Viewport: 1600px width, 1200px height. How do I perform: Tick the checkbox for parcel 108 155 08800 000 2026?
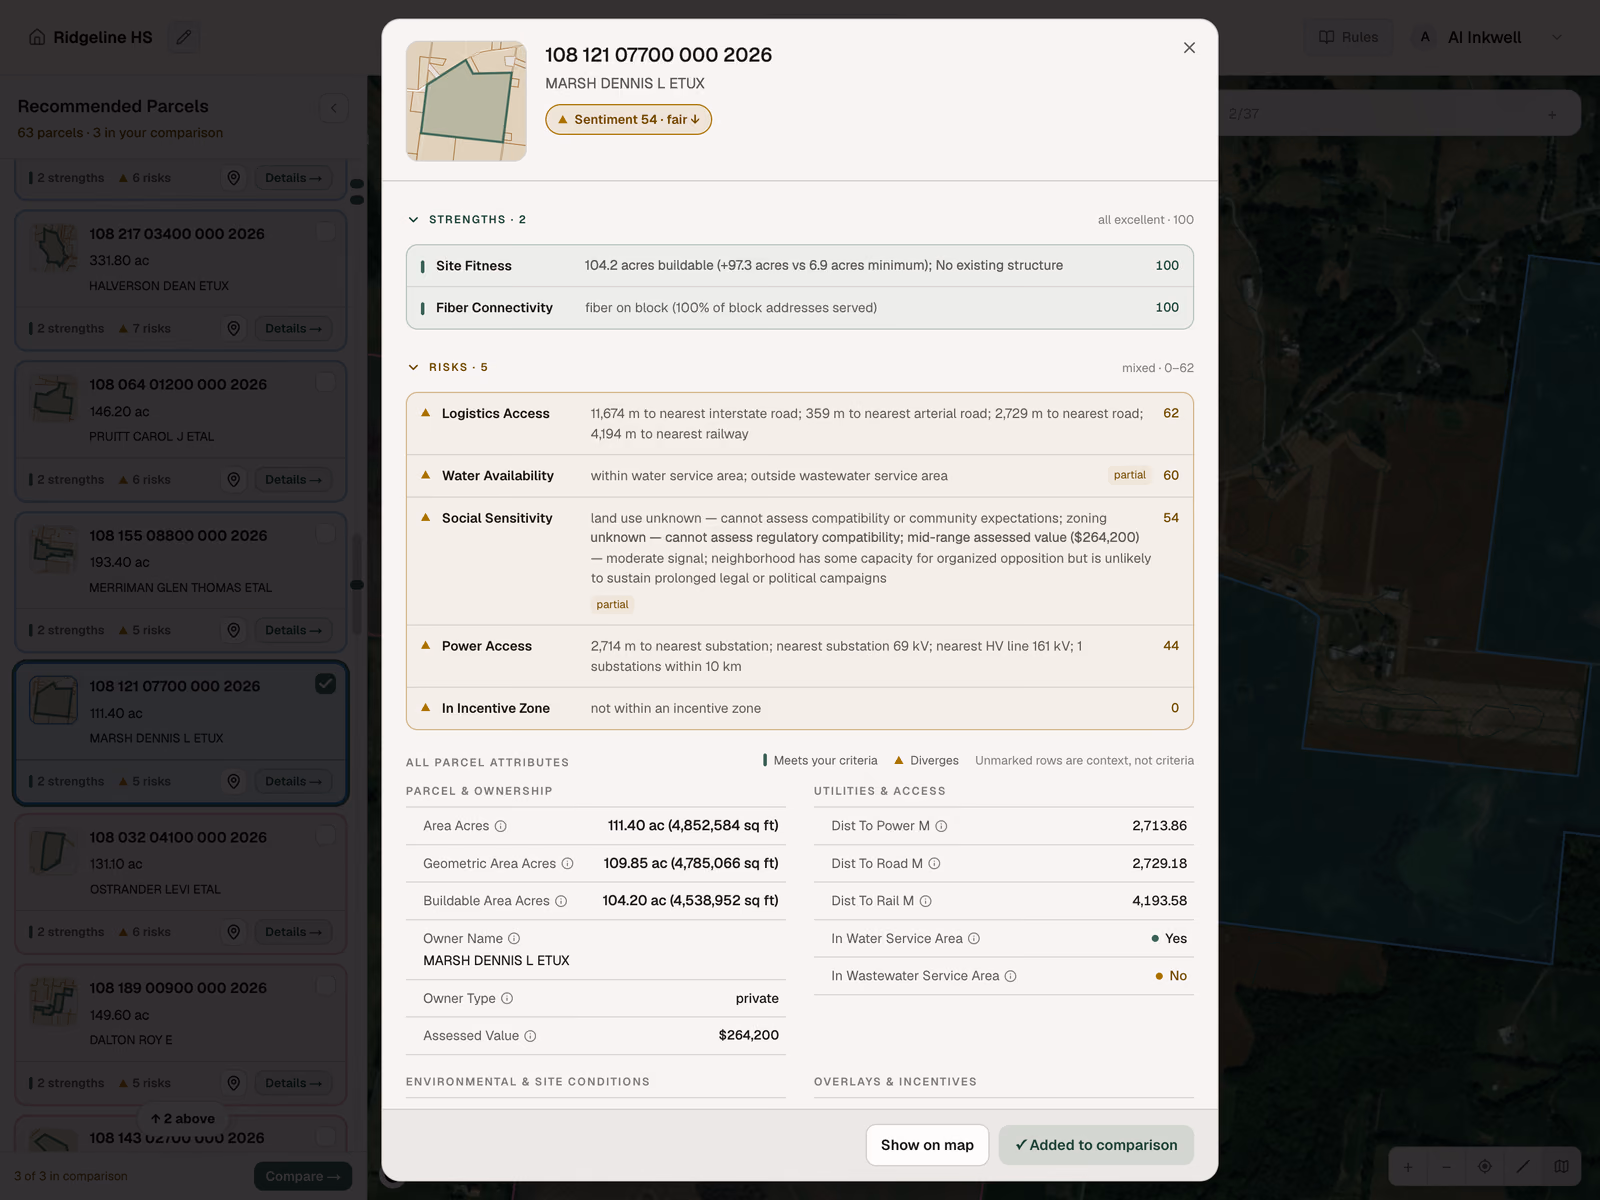tap(325, 533)
